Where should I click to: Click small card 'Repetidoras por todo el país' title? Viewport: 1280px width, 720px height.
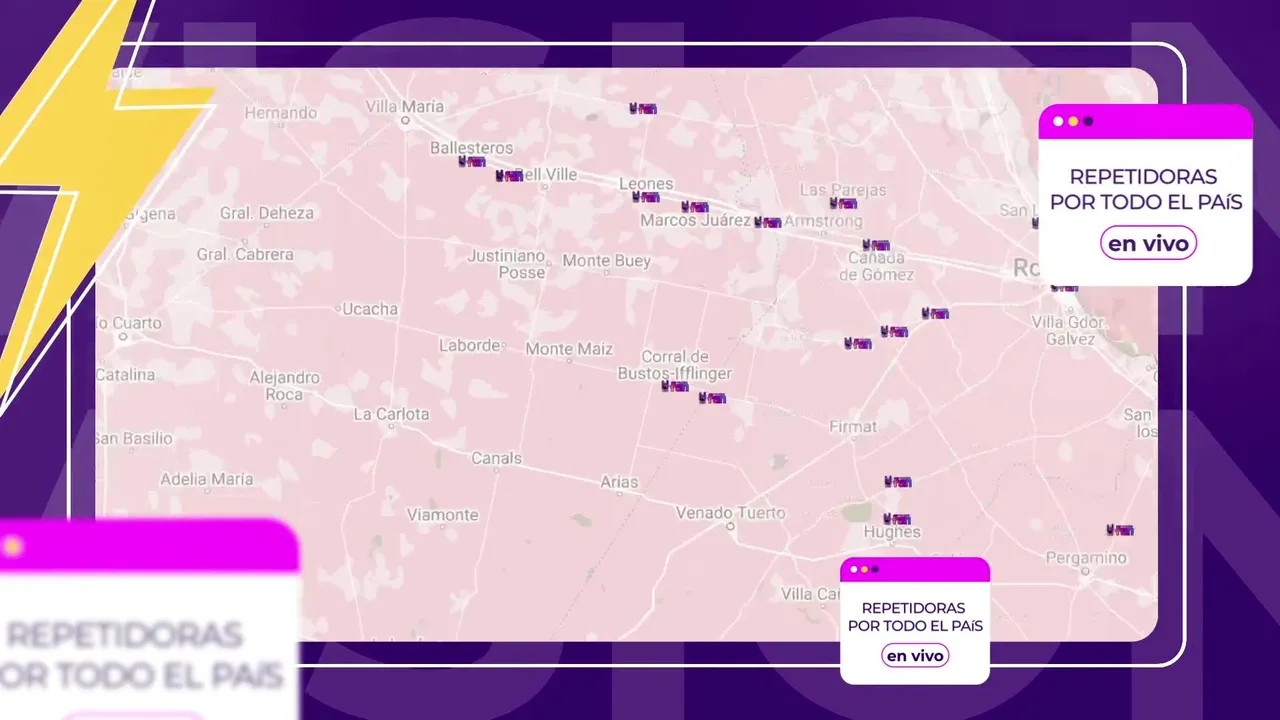click(915, 616)
